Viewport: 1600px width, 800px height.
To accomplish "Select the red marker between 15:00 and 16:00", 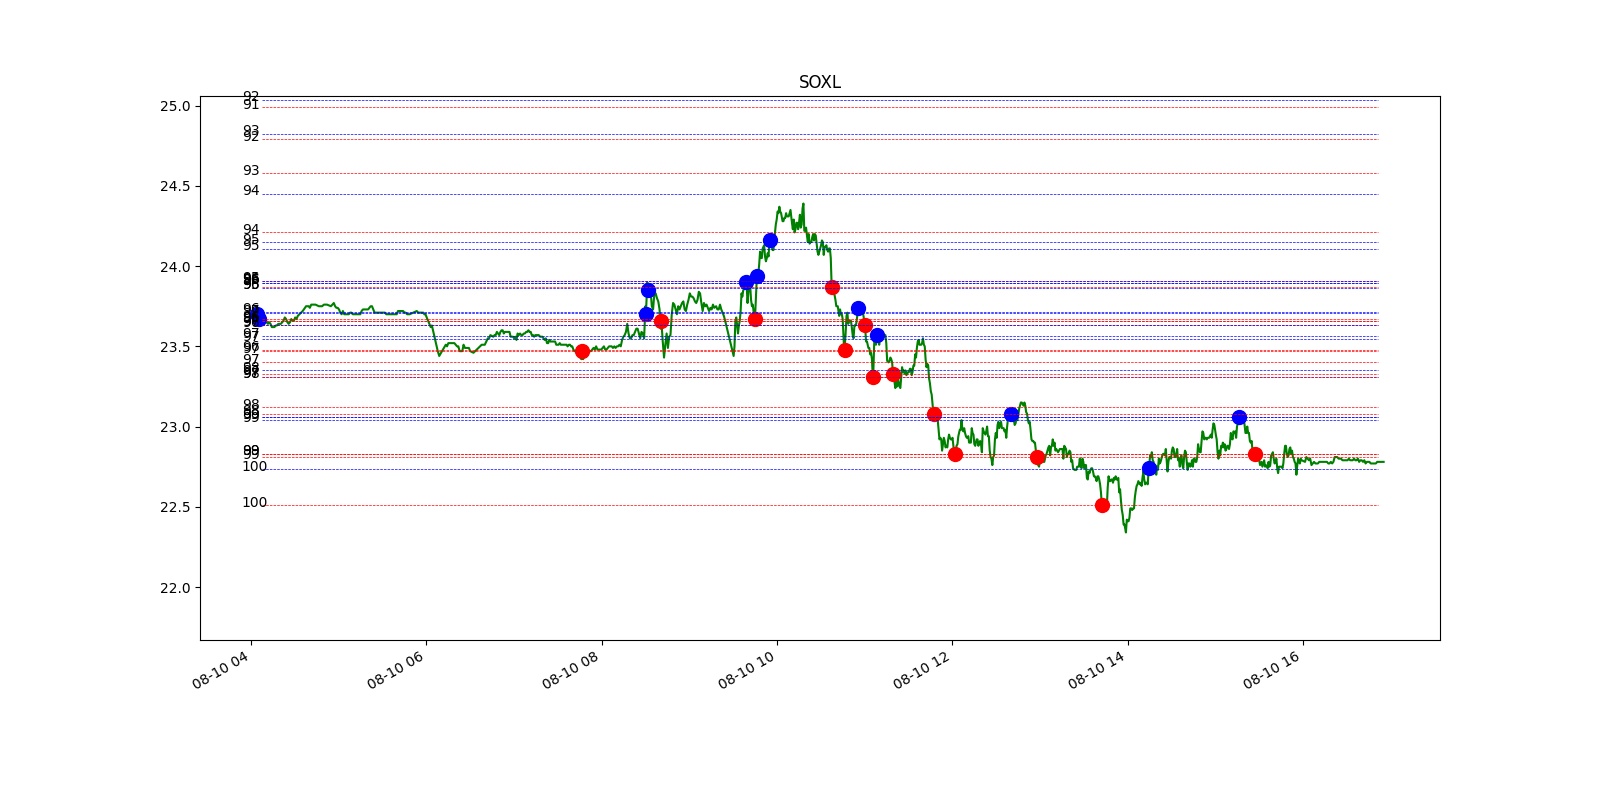I will coord(1255,454).
